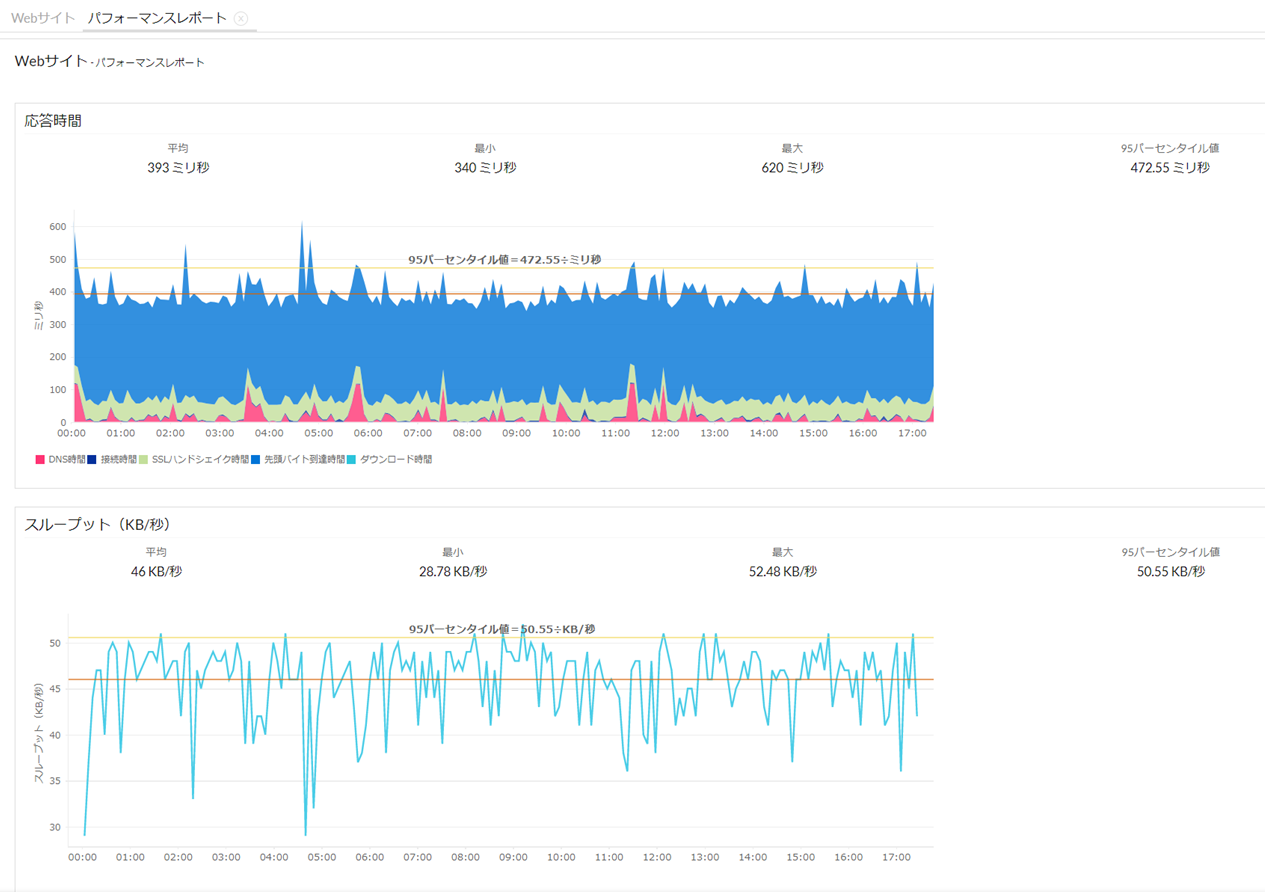Click the throughput 95パーセンタイル値 chart label
The width and height of the screenshot is (1265, 892).
point(502,629)
